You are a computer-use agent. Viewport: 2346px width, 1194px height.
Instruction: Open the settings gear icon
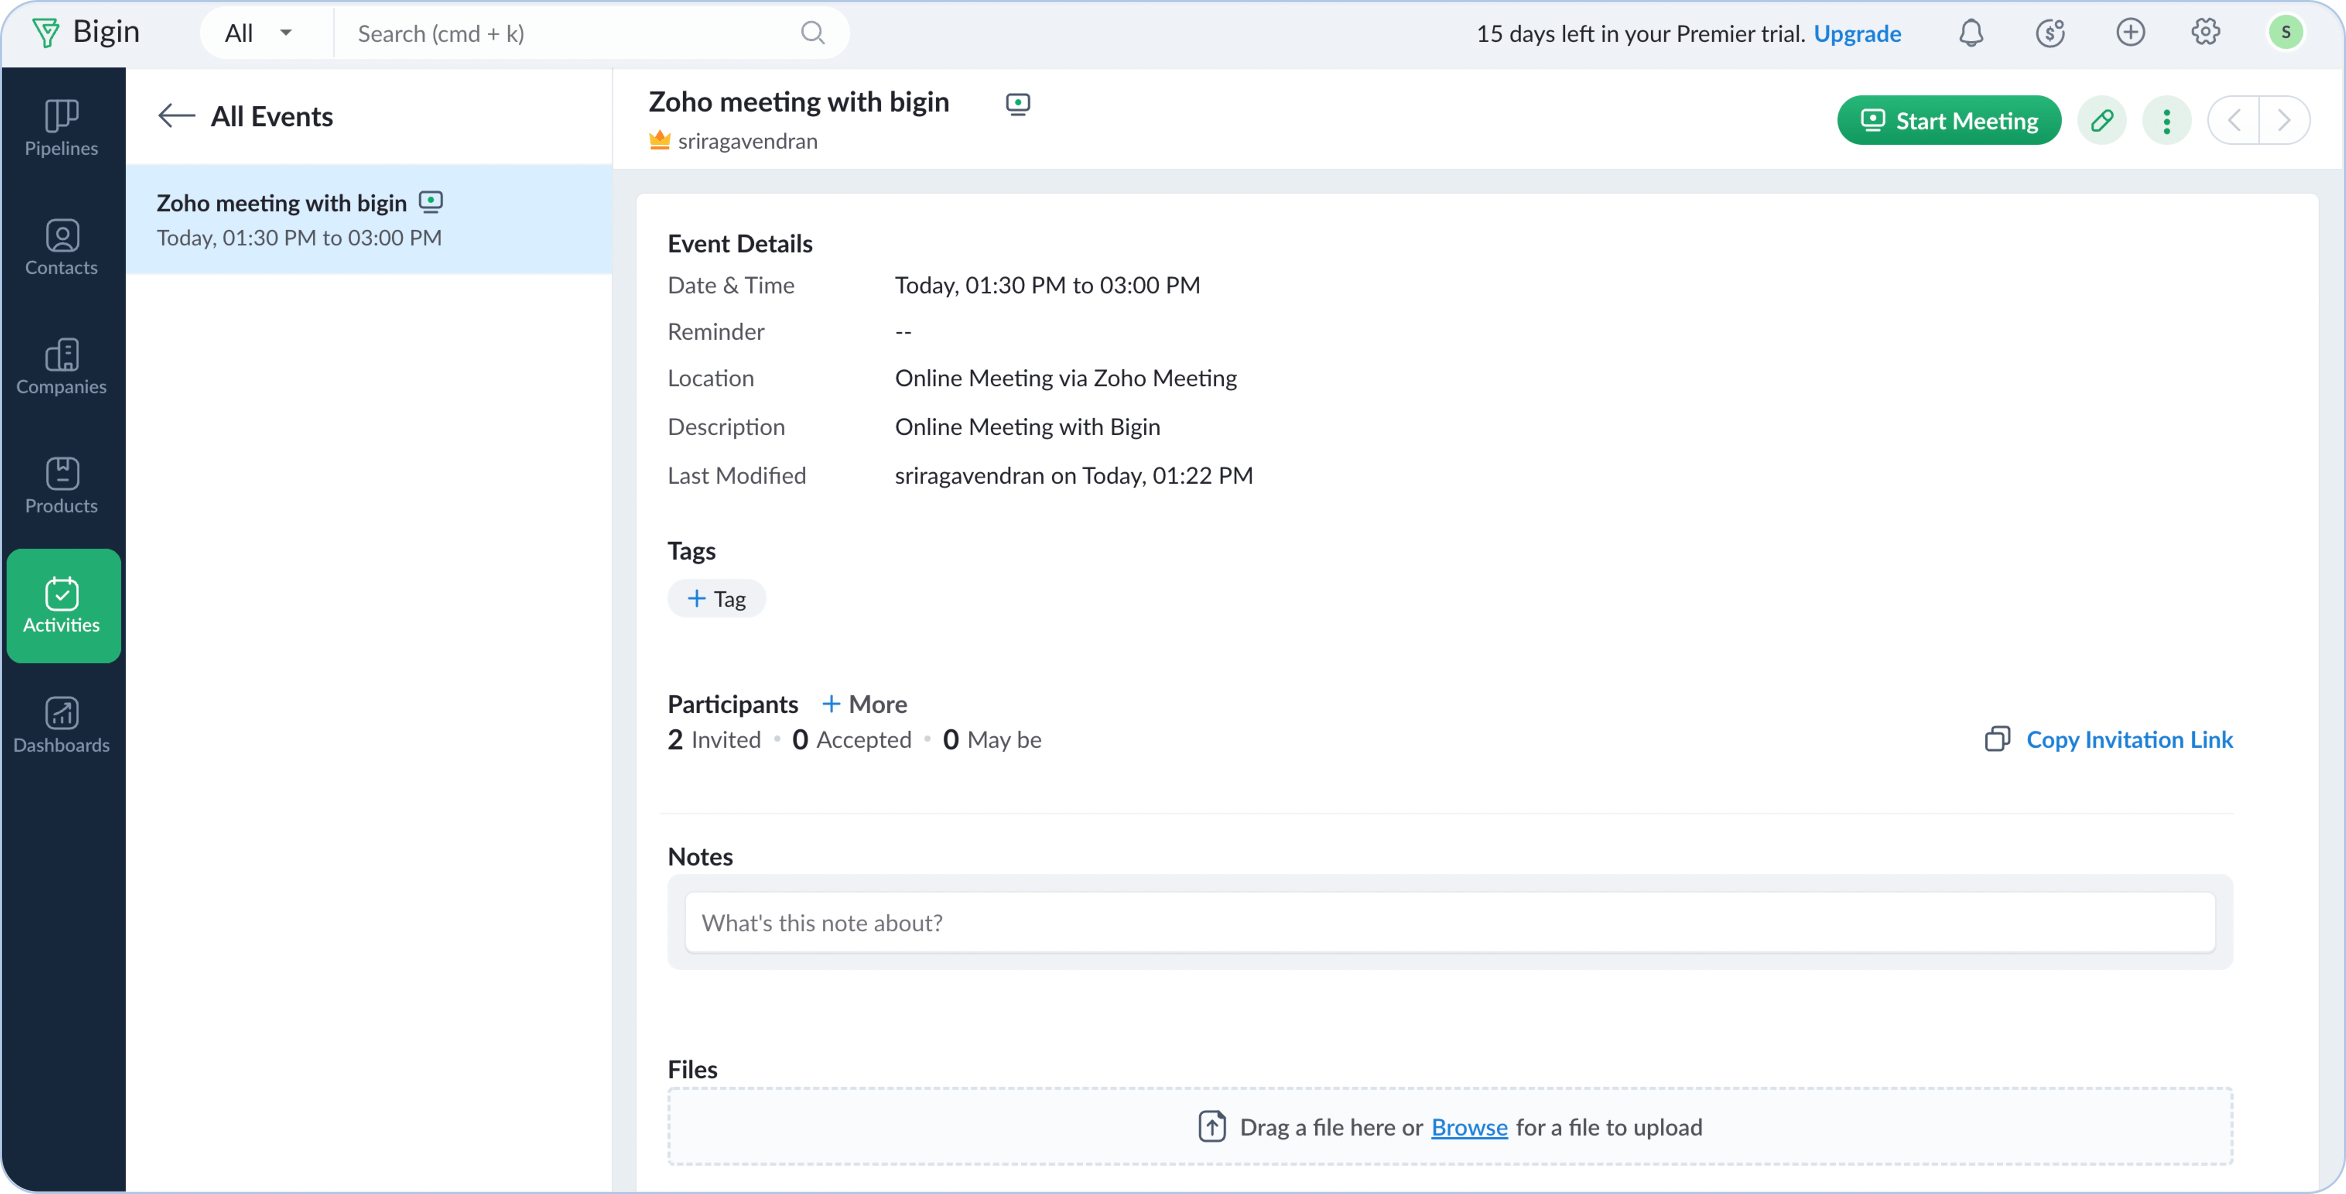(2205, 33)
